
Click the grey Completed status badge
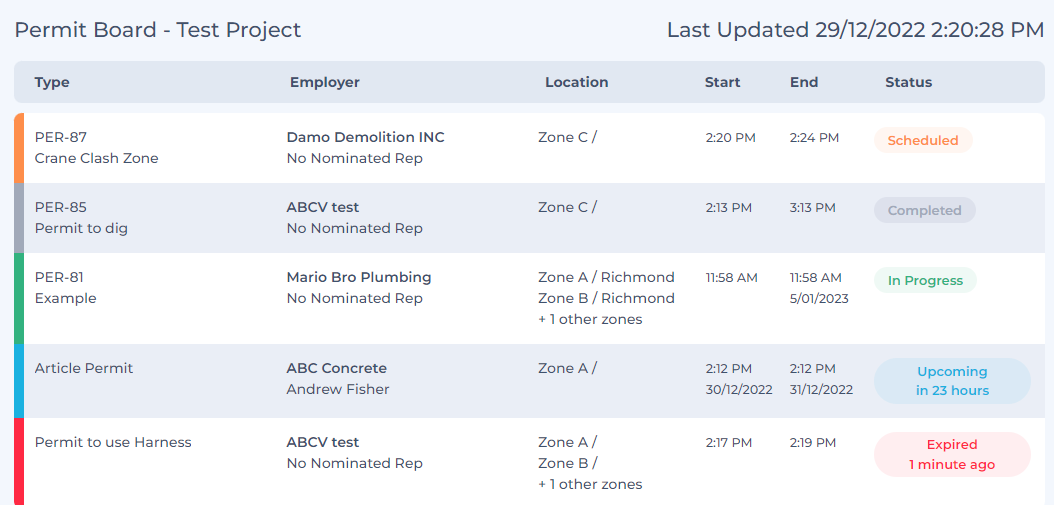[924, 210]
